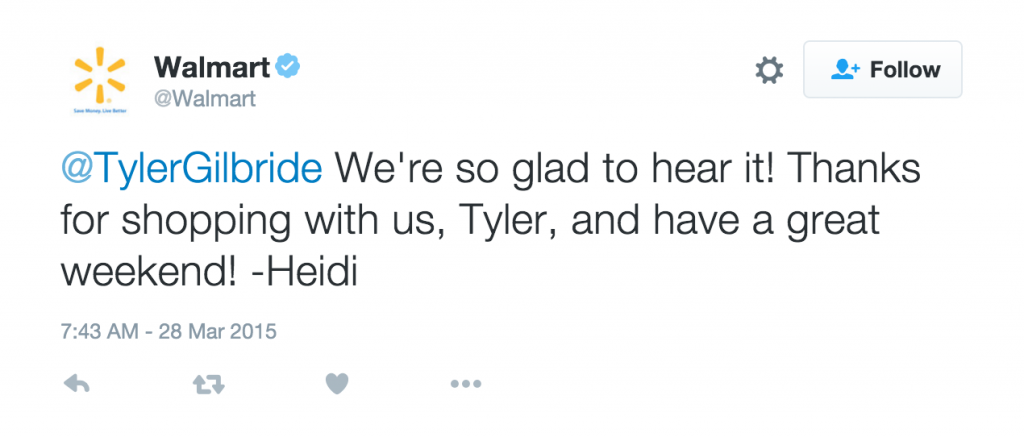
Task: Retweet this Walmart tweet
Action: (206, 383)
